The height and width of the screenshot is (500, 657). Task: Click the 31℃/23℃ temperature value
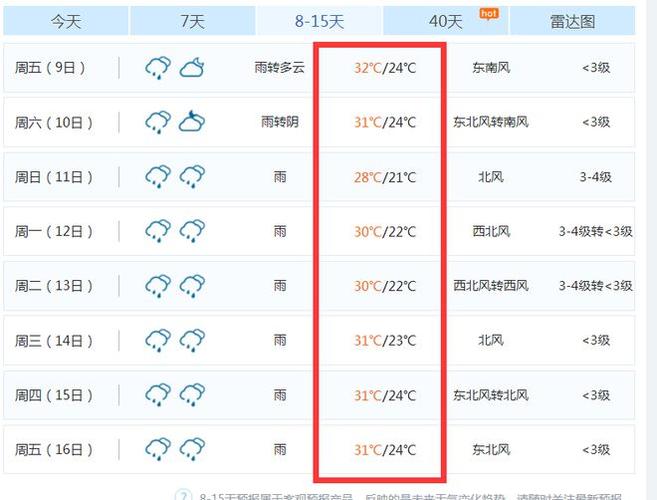coord(385,341)
